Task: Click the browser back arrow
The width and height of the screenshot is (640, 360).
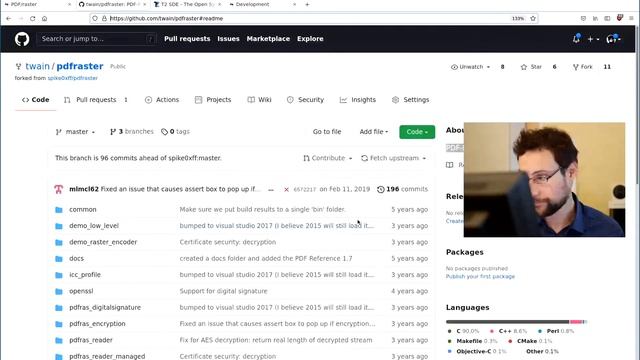Action: 9,18
